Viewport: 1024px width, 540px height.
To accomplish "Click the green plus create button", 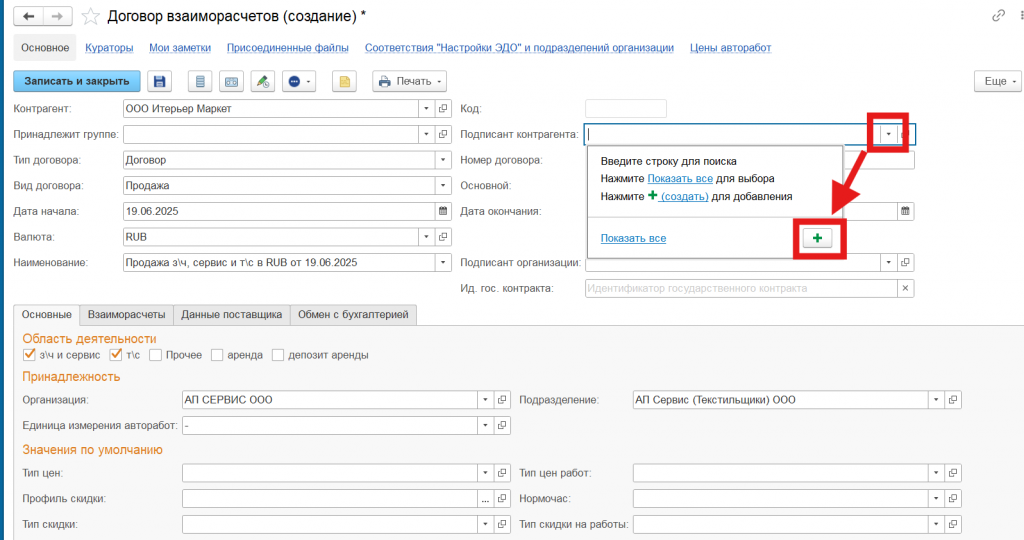I will pyautogui.click(x=818, y=238).
